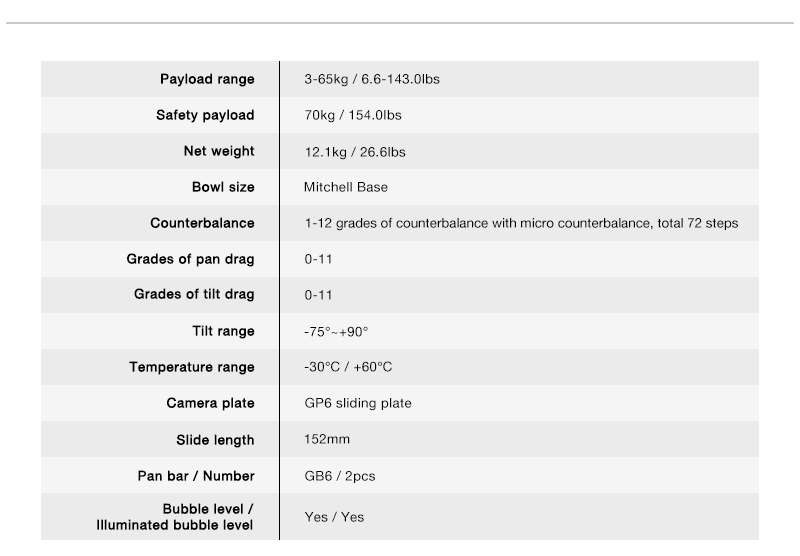Select the 70kg / 154.0lbs value
This screenshot has width=800, height=556.
pos(353,115)
